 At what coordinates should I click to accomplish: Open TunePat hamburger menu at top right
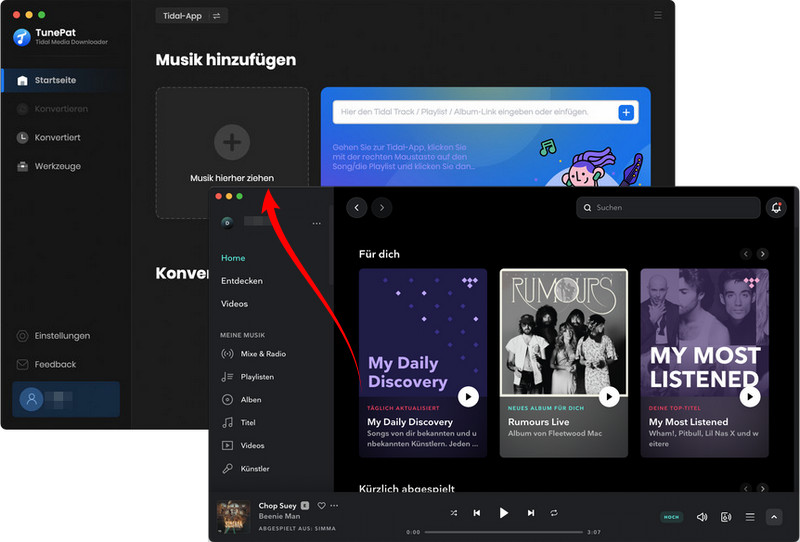(x=658, y=15)
